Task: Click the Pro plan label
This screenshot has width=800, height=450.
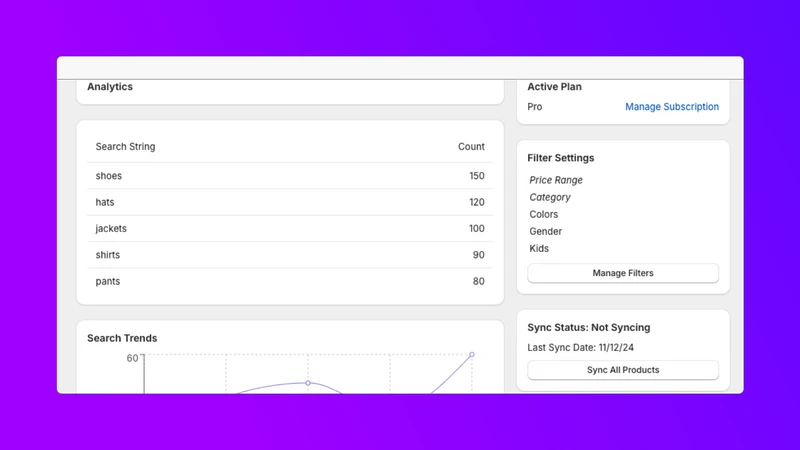Action: point(535,107)
